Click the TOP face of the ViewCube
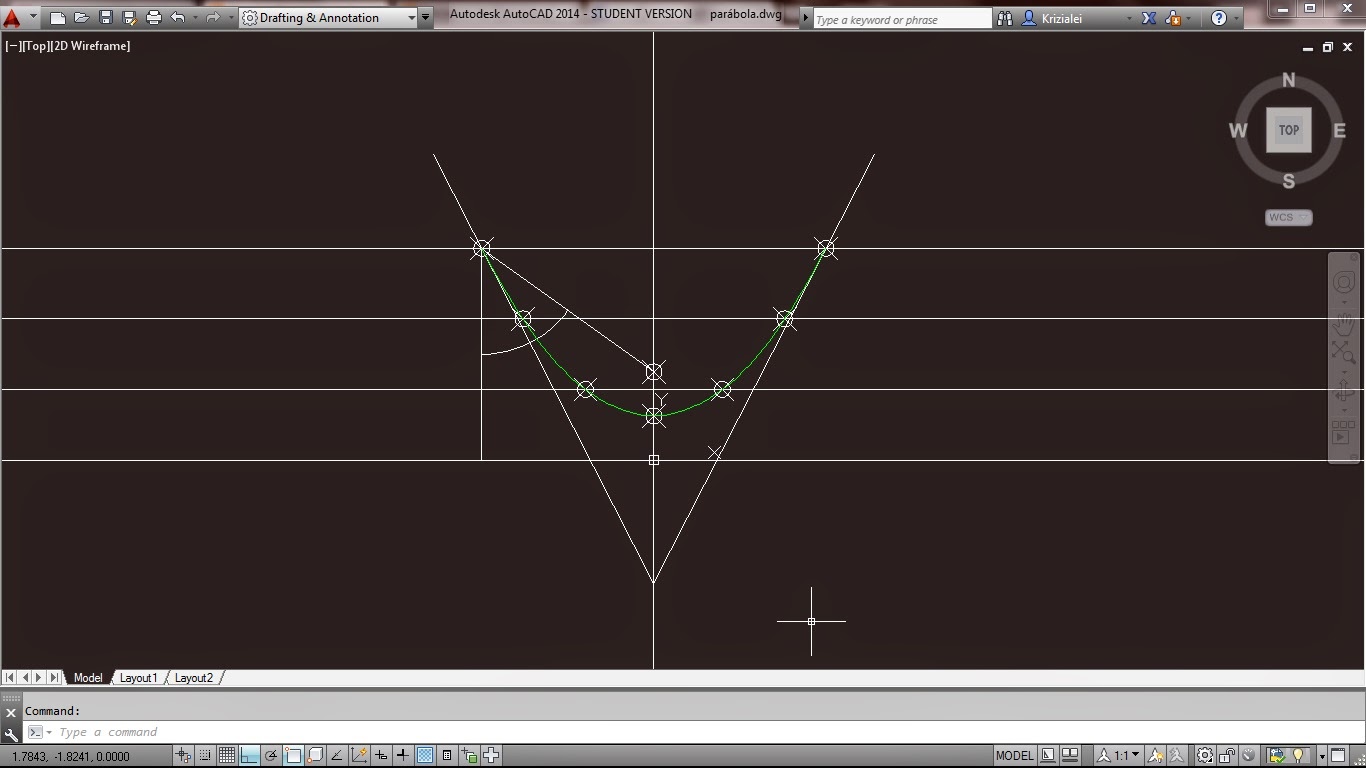The height and width of the screenshot is (768, 1366). [1288, 130]
